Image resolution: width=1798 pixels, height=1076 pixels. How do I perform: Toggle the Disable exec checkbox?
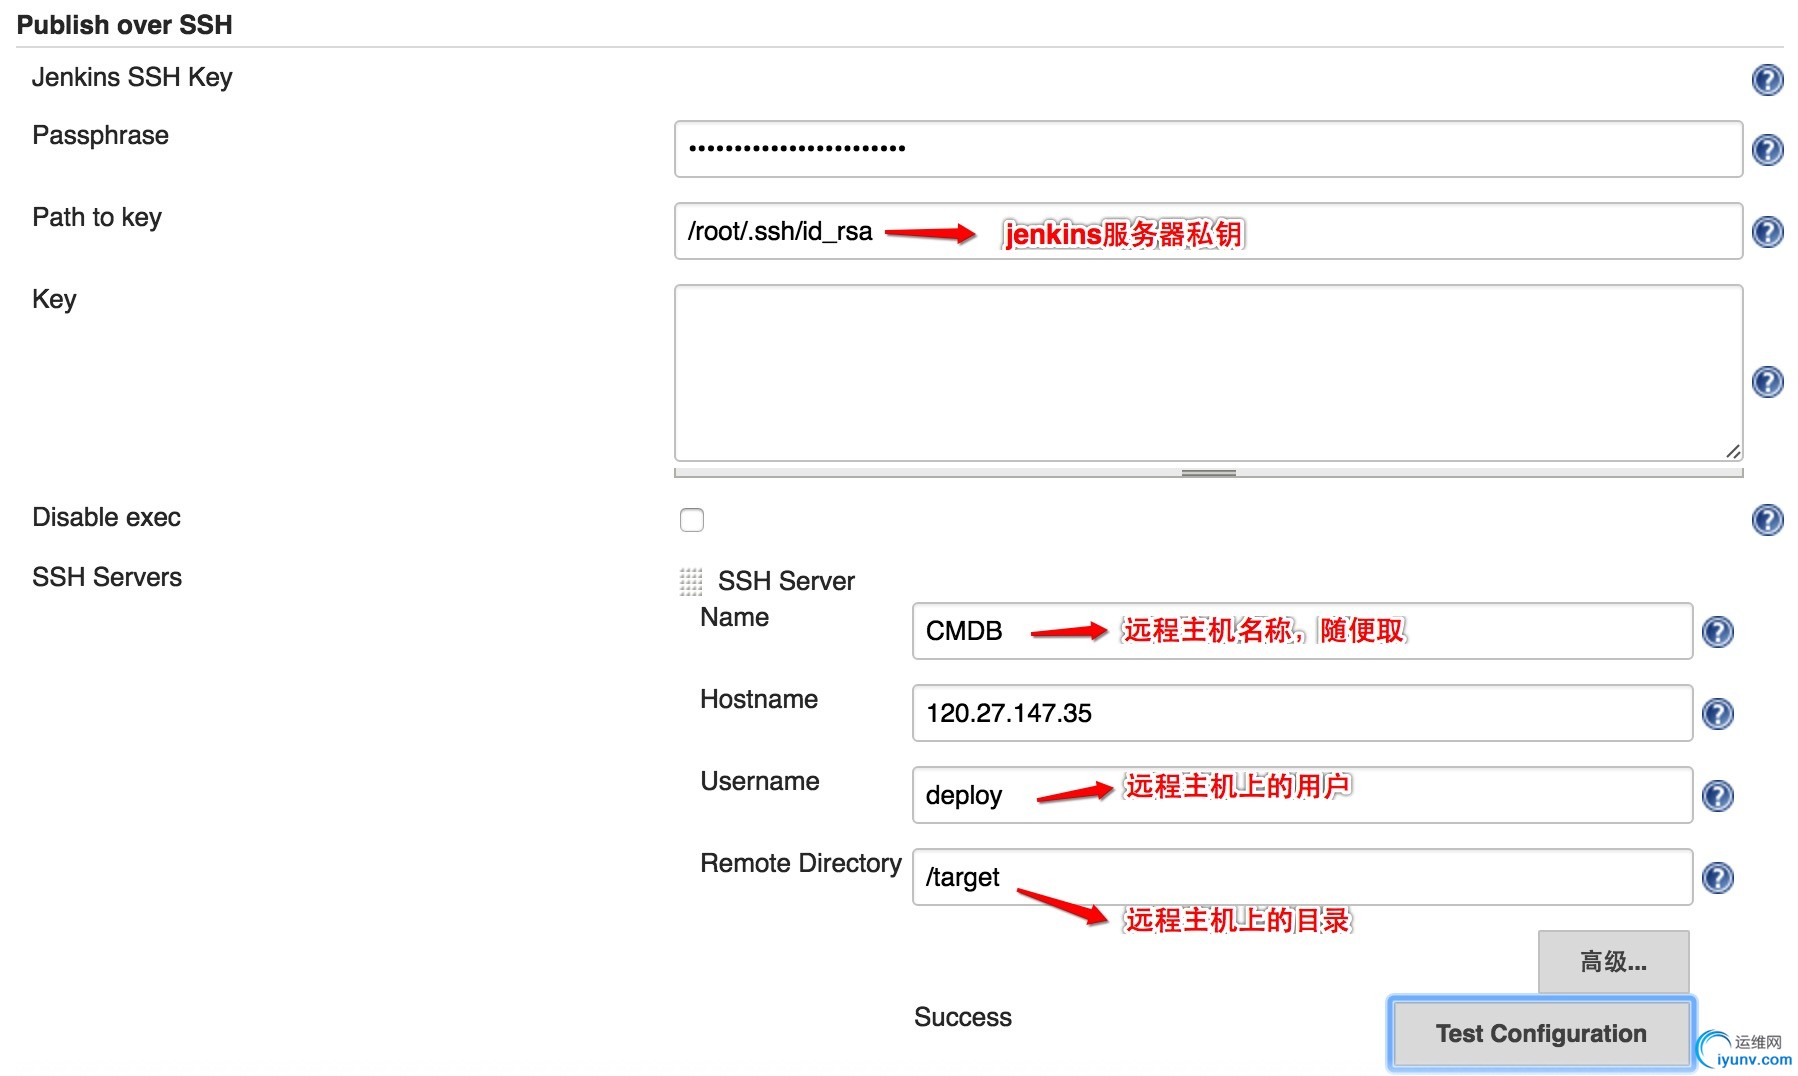[692, 520]
